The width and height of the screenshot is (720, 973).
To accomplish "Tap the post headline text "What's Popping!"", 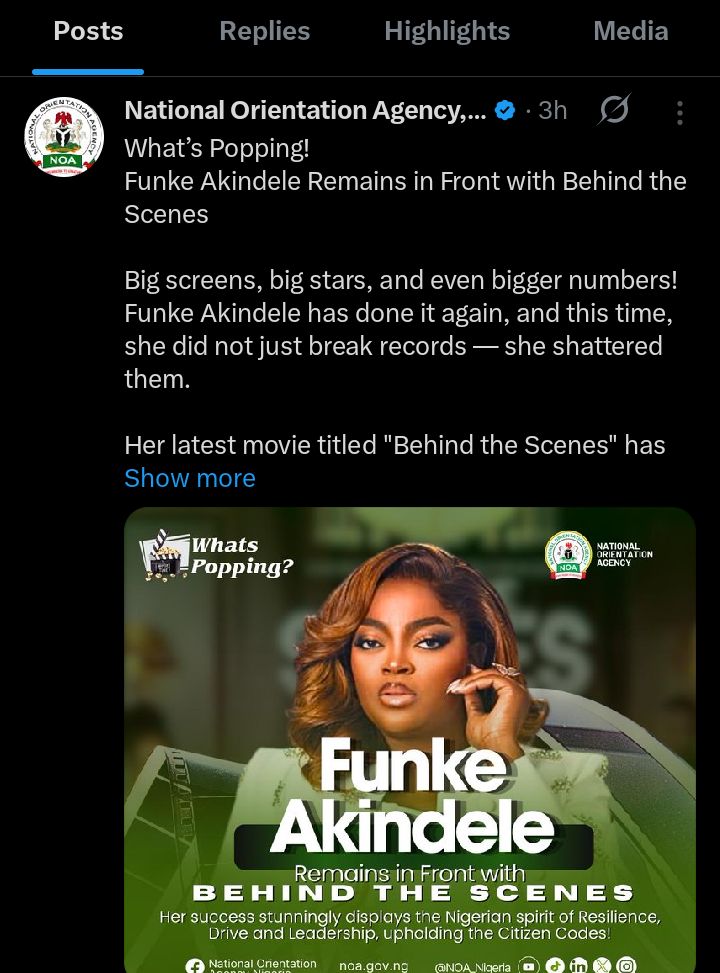I will 217,148.
